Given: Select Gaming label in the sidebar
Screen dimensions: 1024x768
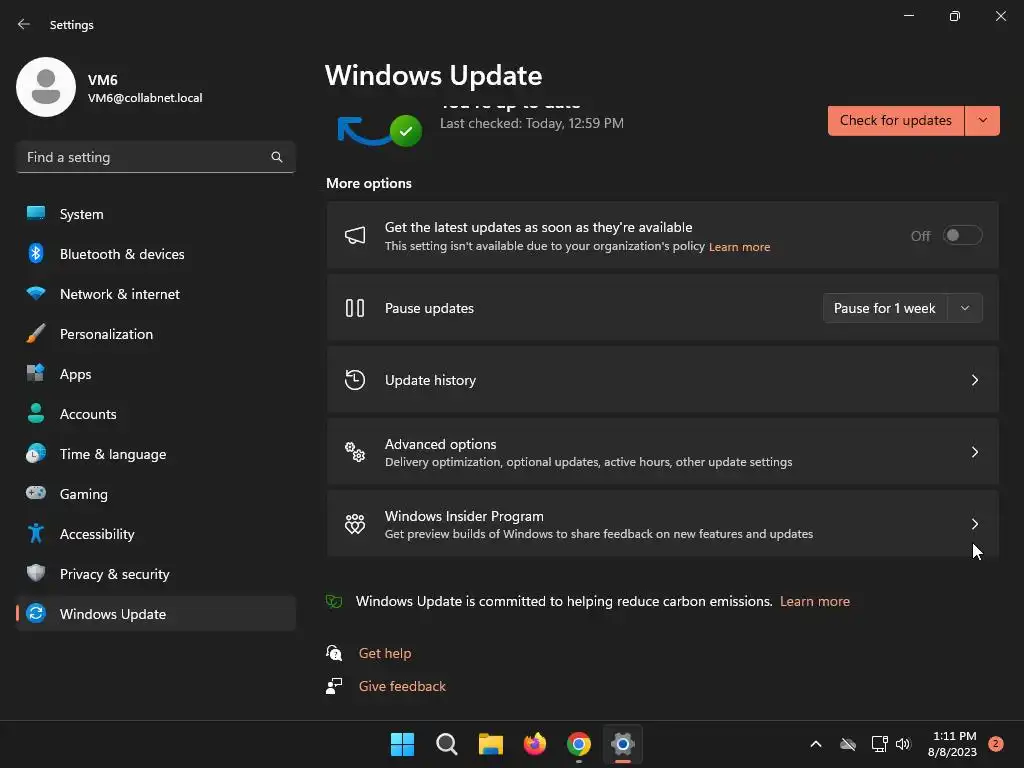Looking at the screenshot, I should (84, 494).
